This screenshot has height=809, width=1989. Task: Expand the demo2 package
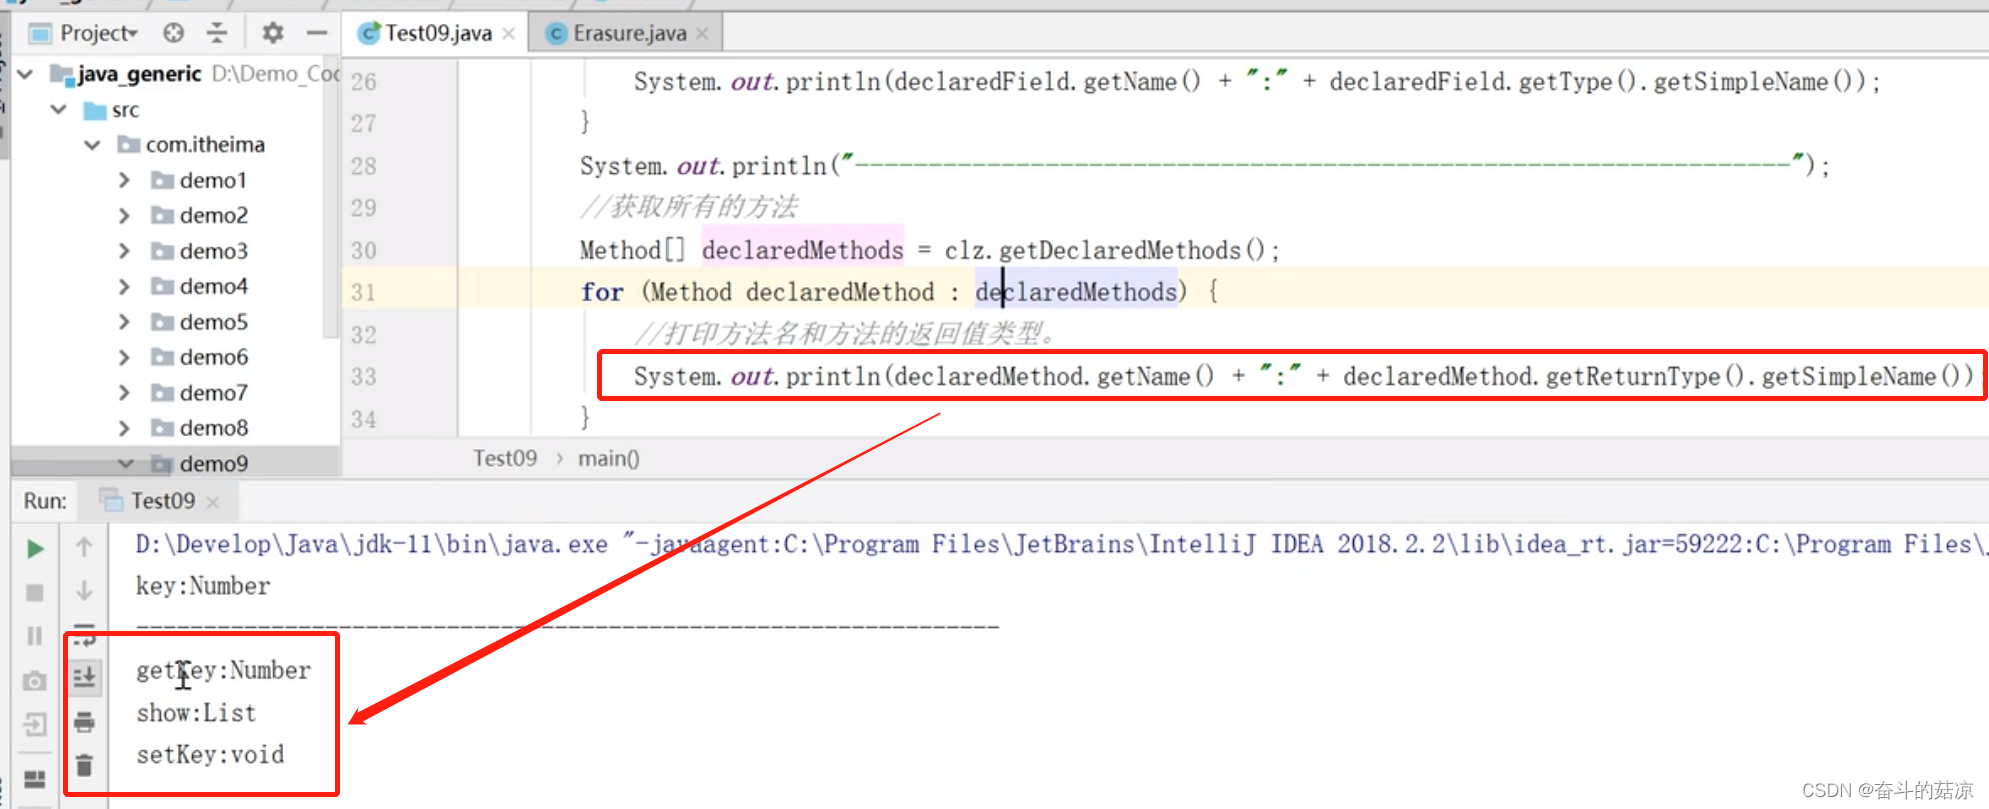pos(124,215)
